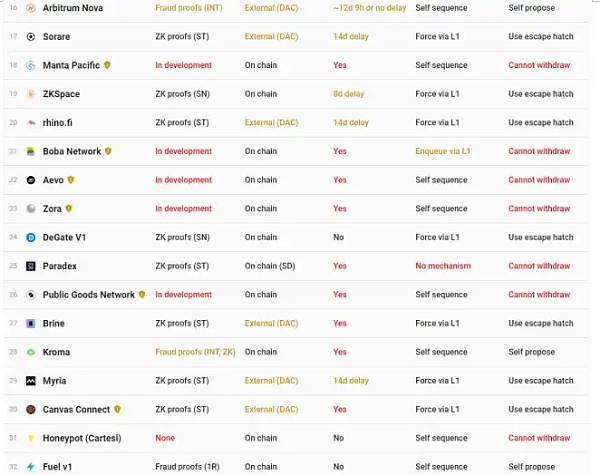This screenshot has height=475, width=600.
Task: Click the Boba Network logo icon
Action: coord(31,152)
